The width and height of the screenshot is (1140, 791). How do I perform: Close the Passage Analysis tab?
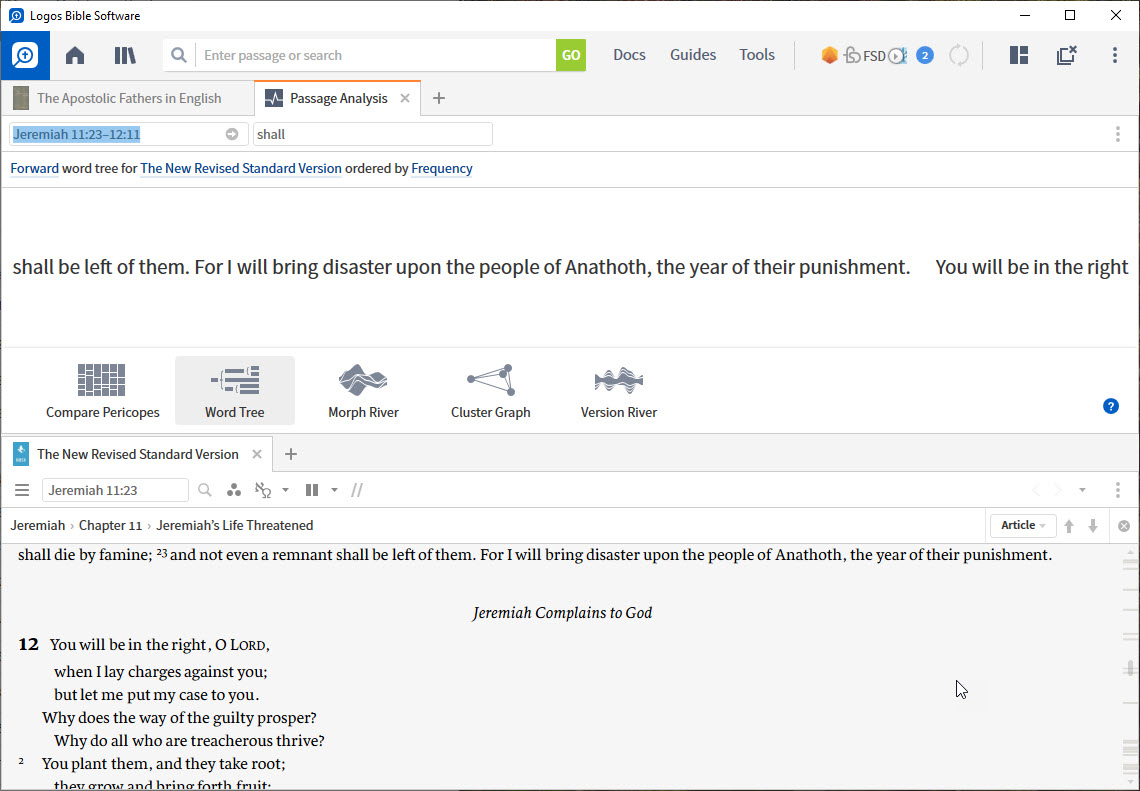(405, 98)
